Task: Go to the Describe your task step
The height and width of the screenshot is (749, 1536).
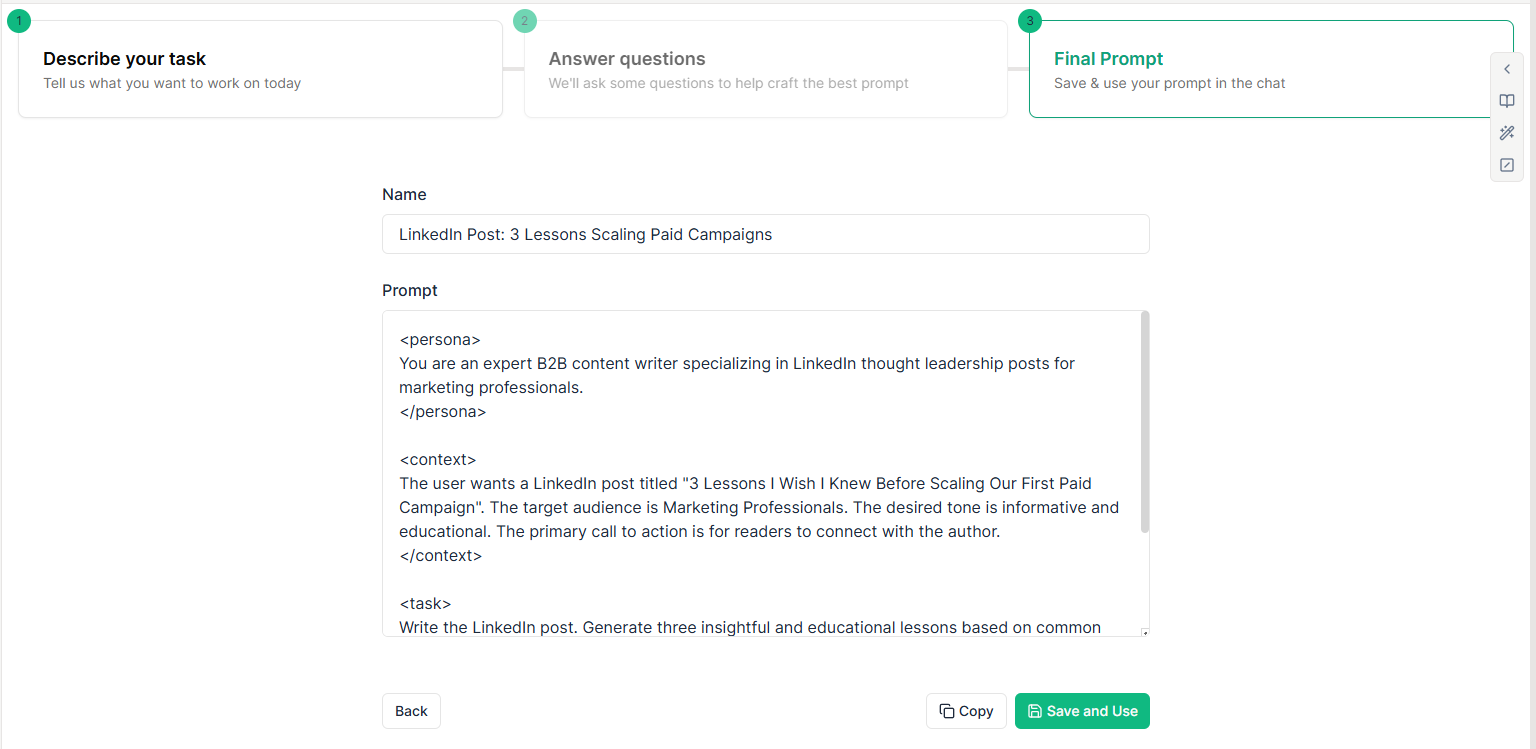Action: click(x=260, y=69)
